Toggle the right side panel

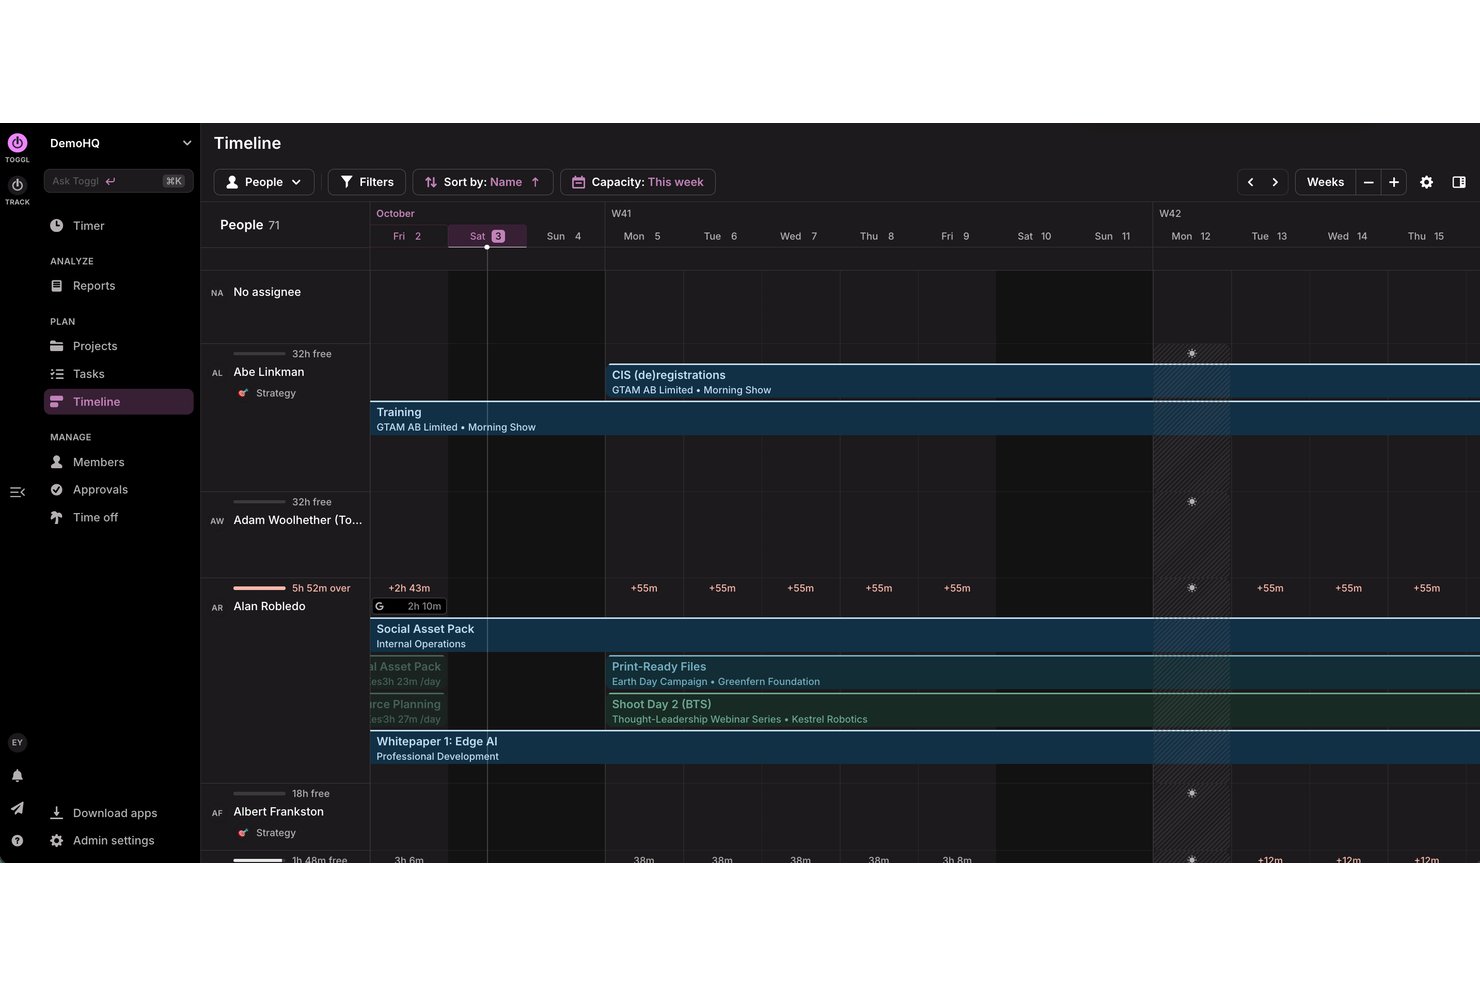1459,182
